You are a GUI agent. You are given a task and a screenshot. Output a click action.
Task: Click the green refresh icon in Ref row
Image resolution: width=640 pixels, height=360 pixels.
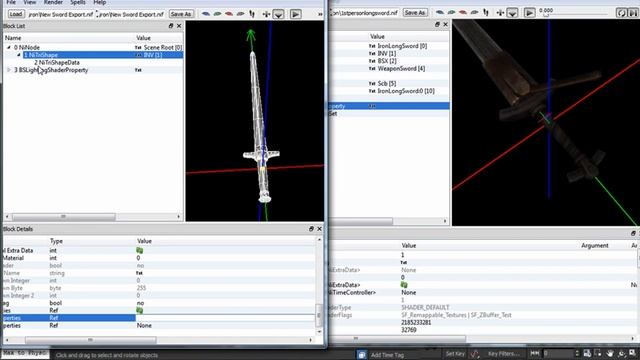[140, 310]
